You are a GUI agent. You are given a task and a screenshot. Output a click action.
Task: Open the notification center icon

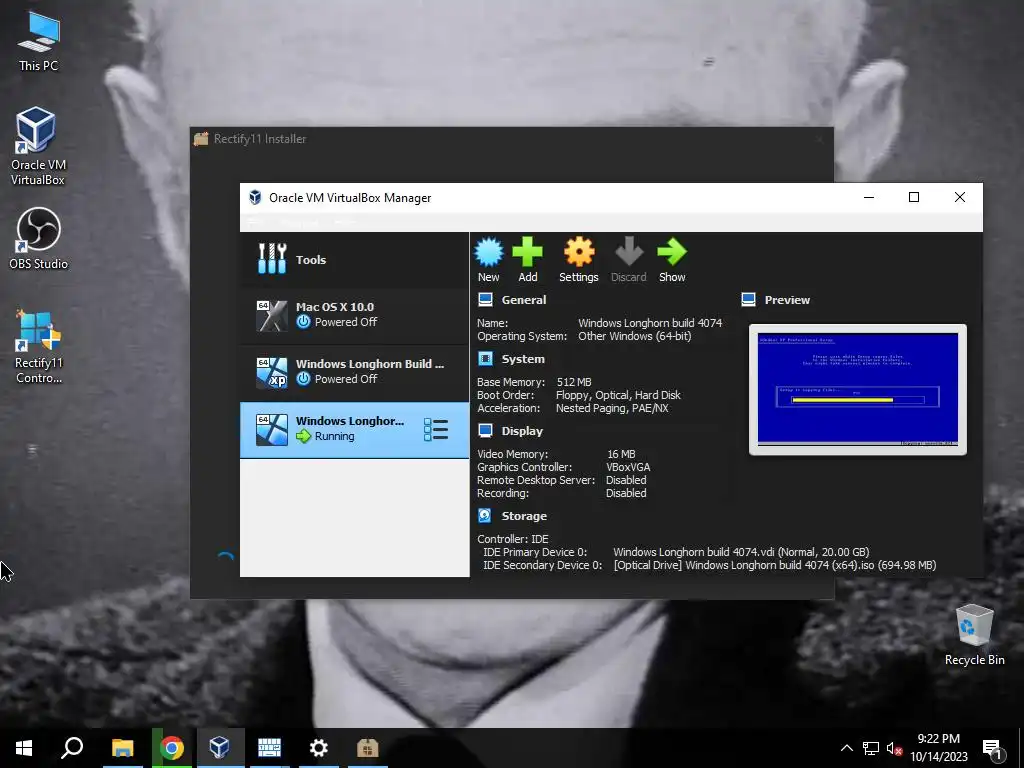(x=993, y=750)
